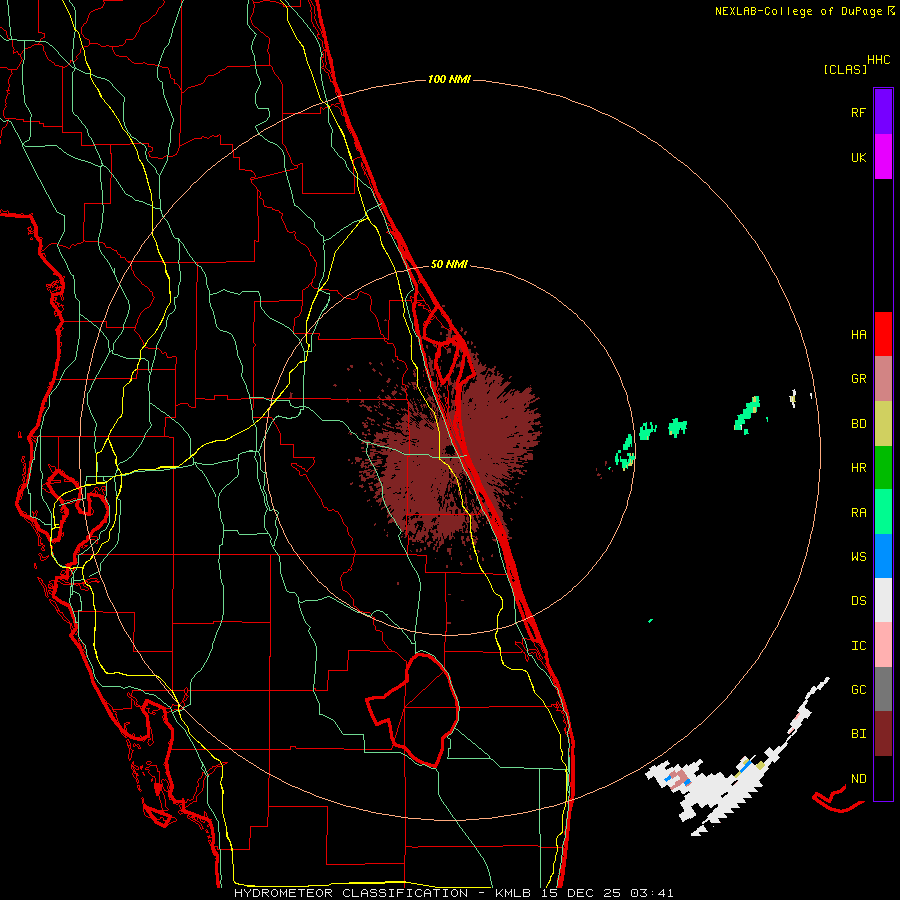
Task: Click the dark green HR color swatch
Action: [883, 468]
